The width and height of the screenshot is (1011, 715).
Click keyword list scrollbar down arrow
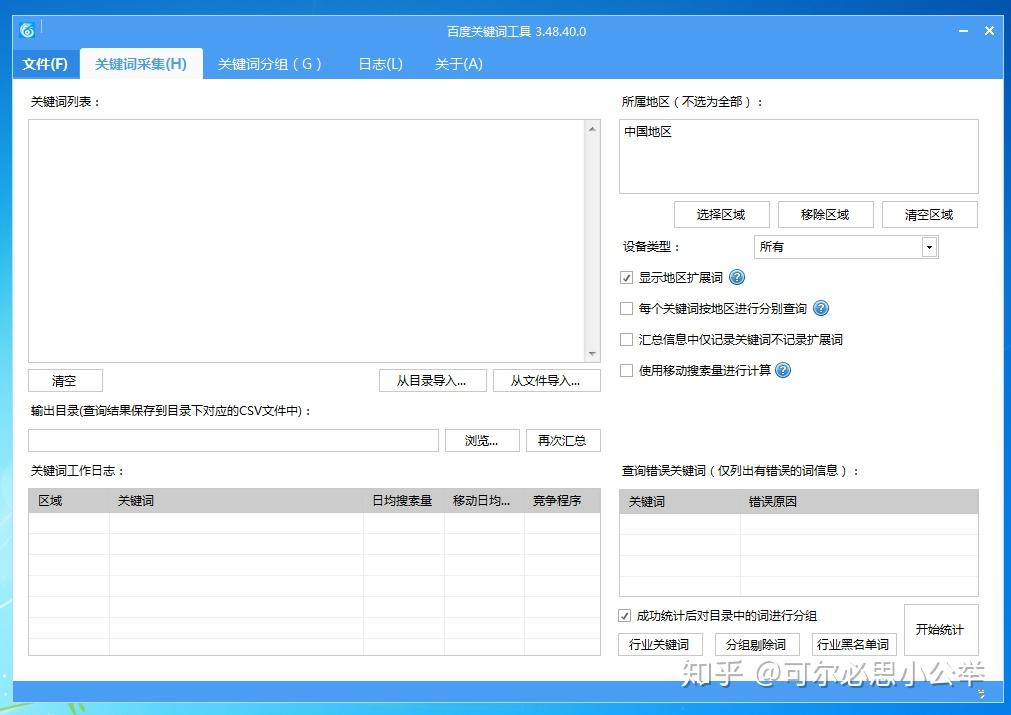pyautogui.click(x=592, y=354)
